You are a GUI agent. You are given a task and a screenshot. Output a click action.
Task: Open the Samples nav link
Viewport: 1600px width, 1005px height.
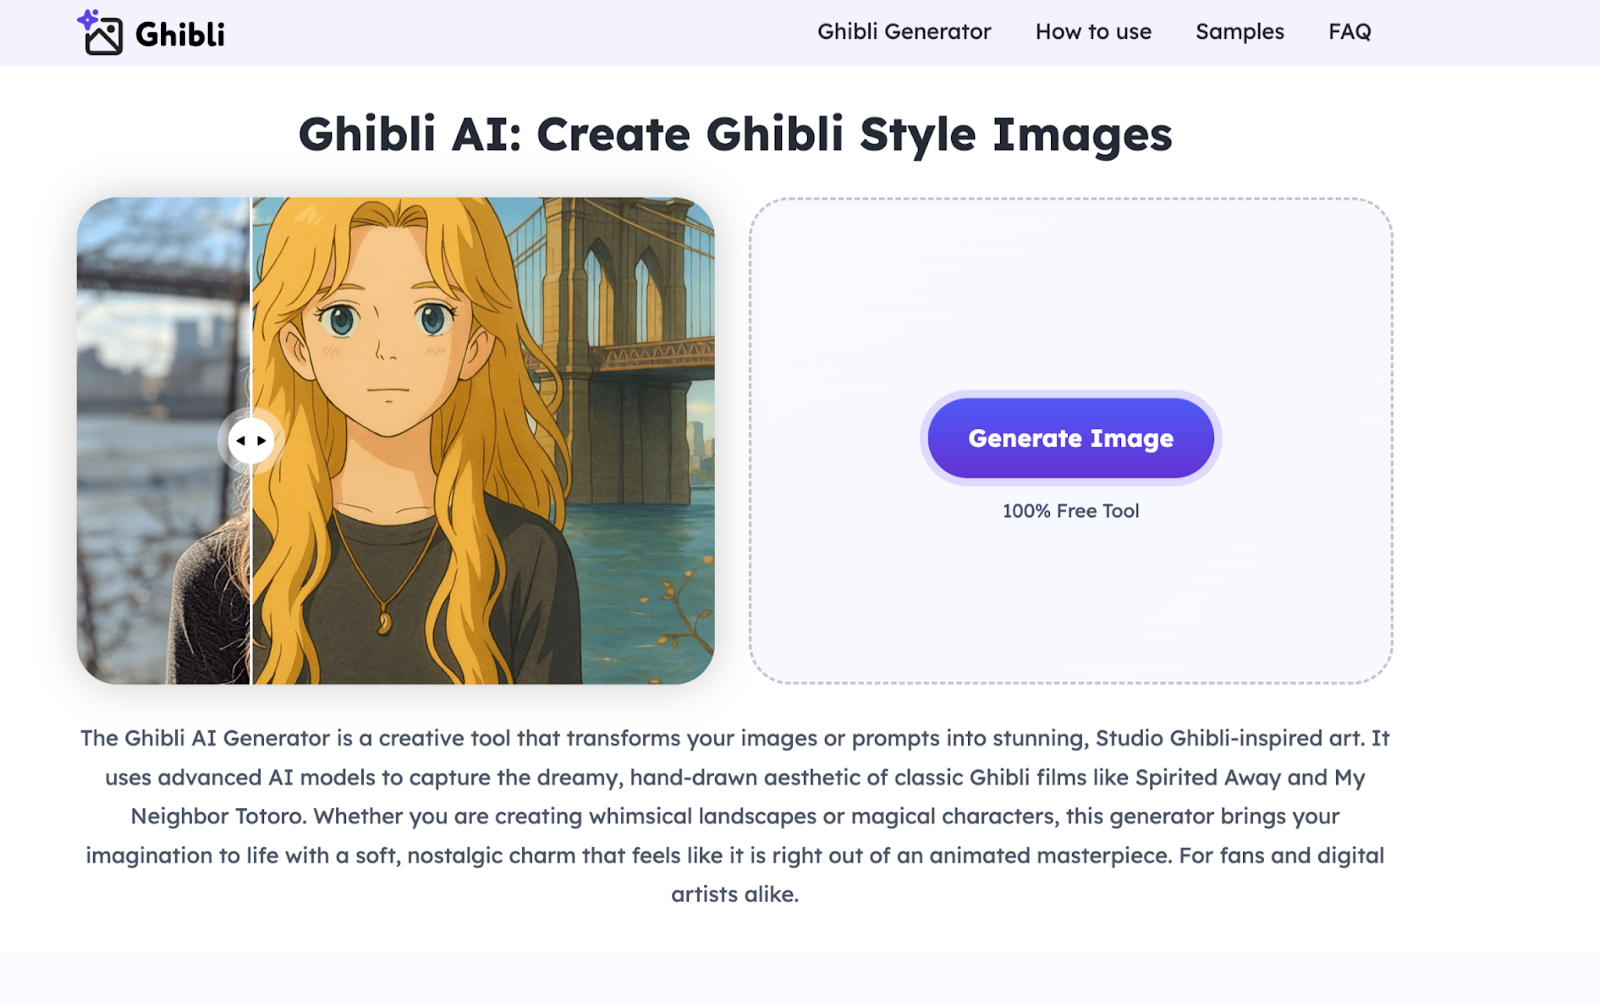(x=1239, y=32)
